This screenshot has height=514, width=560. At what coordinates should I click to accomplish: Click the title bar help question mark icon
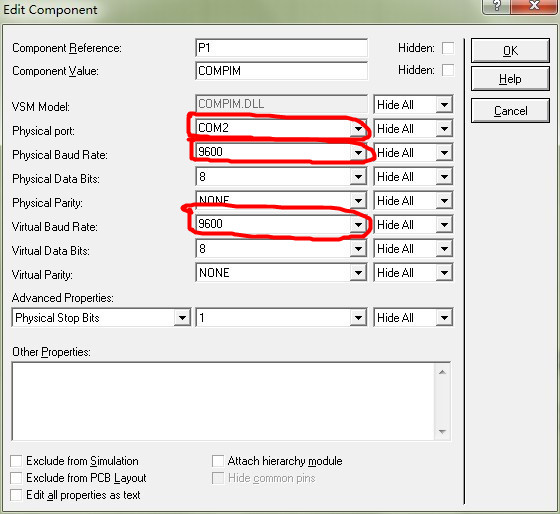click(496, 6)
